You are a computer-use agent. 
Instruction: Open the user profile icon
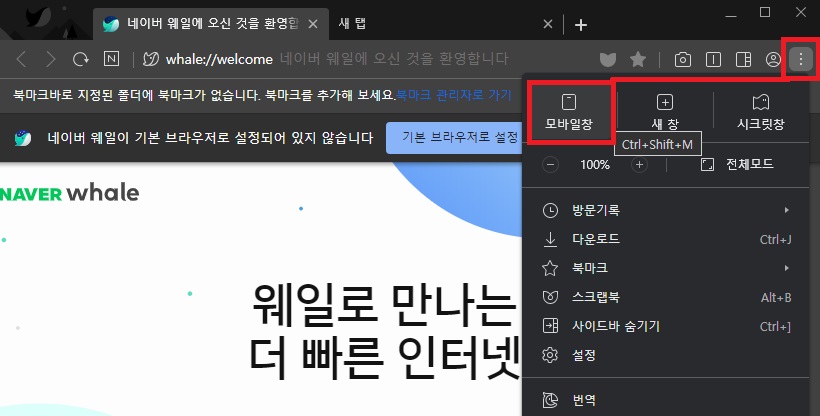[773, 60]
